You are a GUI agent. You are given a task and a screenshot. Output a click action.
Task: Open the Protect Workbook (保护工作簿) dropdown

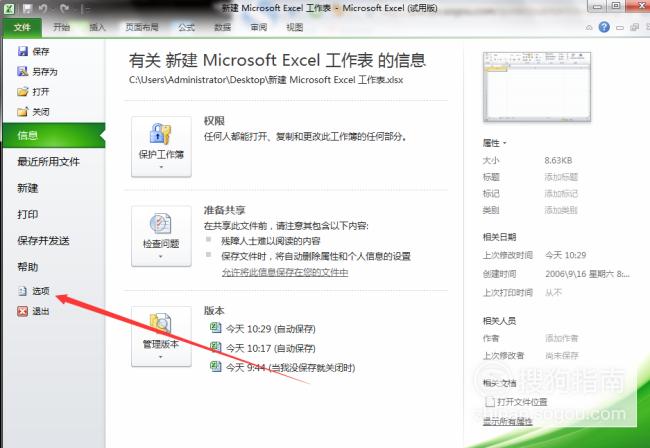pos(161,147)
